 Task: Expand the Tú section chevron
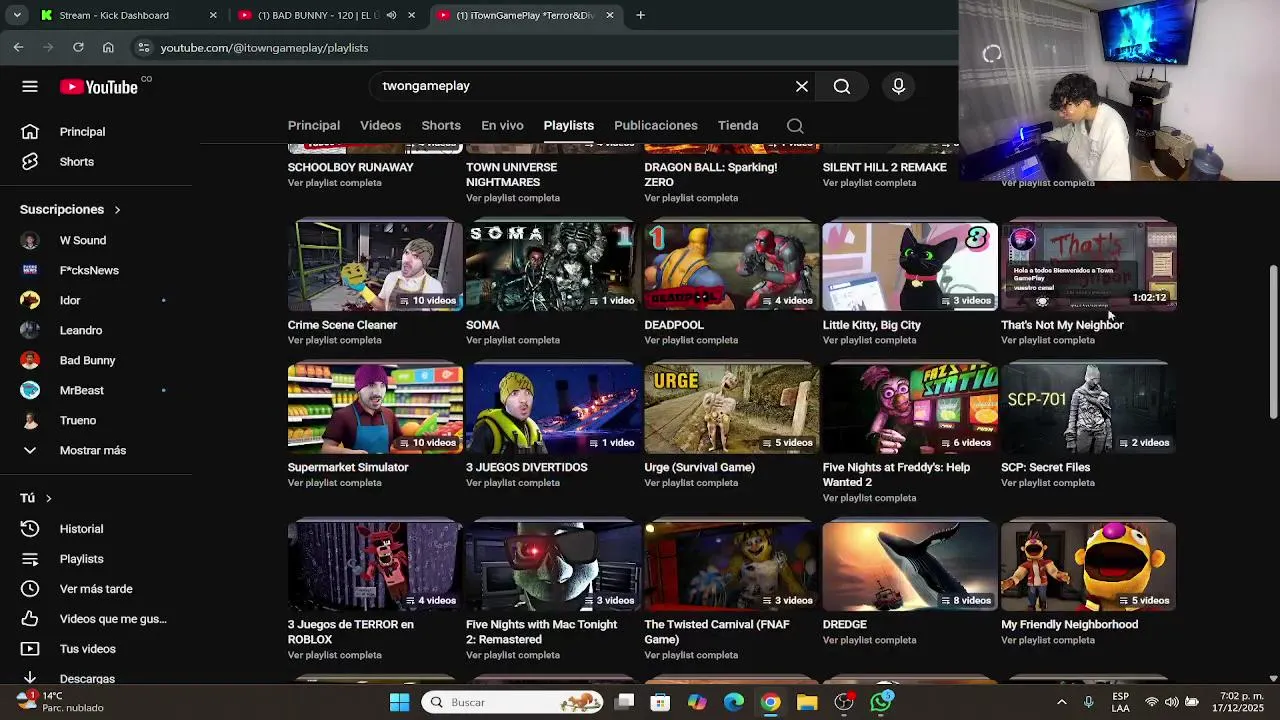click(x=48, y=498)
